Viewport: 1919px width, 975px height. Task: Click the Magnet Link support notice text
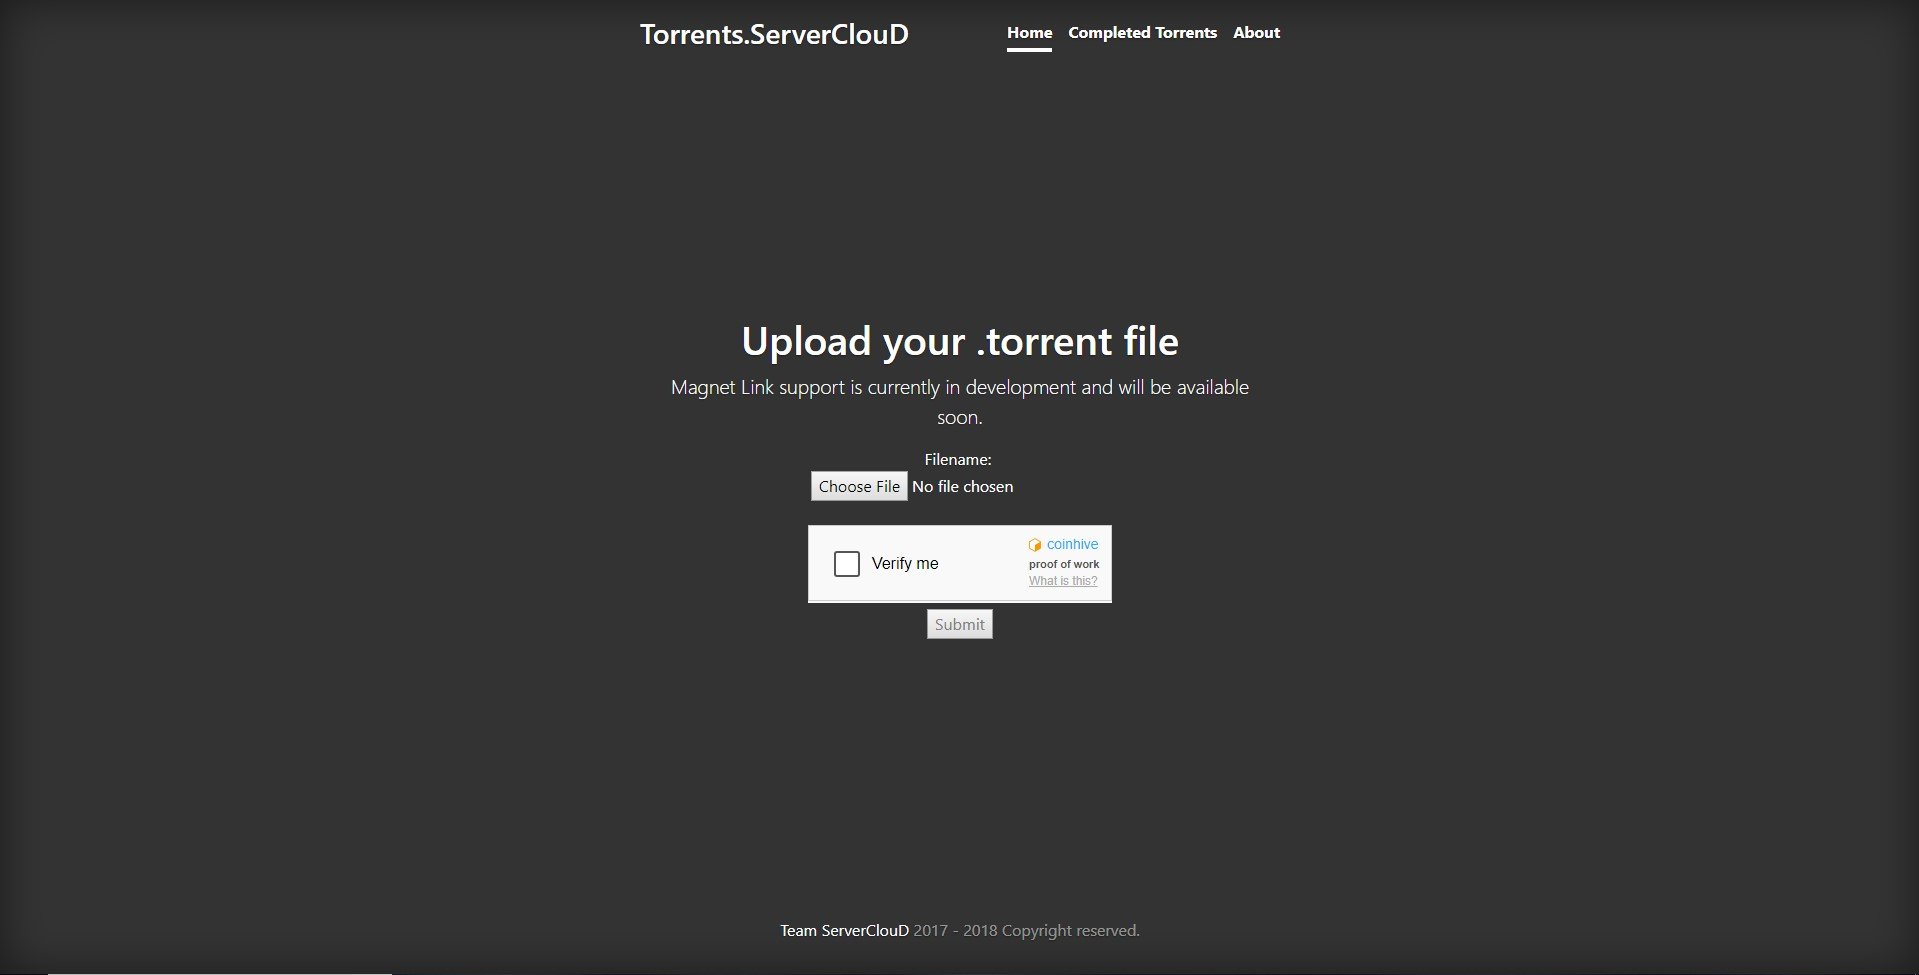[x=959, y=388]
